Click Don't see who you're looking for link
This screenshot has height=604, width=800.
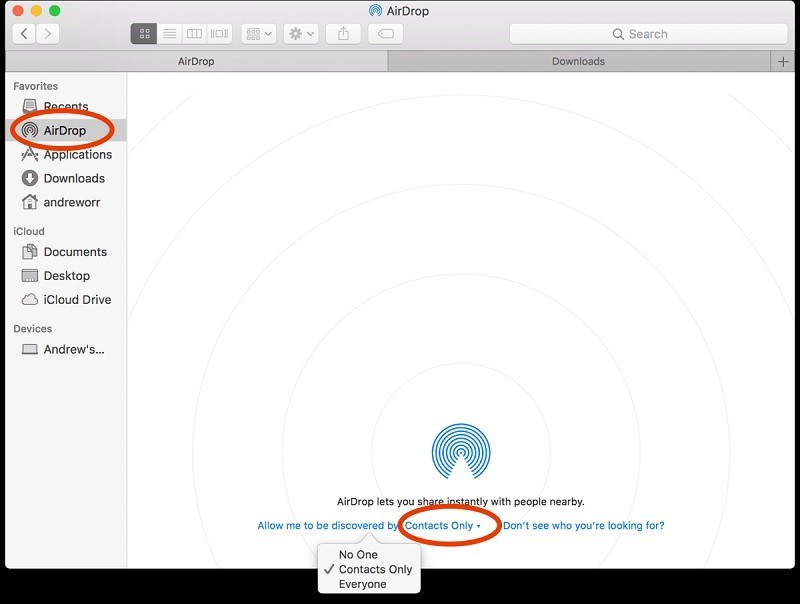[582, 524]
